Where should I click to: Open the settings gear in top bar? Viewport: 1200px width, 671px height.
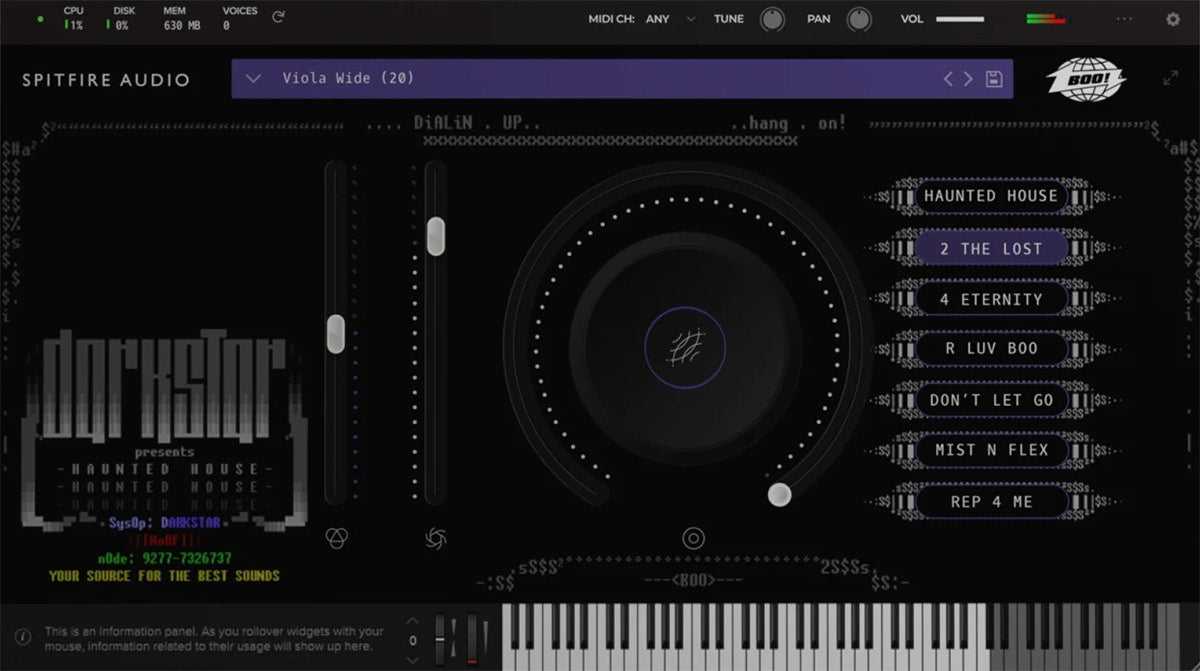[1173, 18]
